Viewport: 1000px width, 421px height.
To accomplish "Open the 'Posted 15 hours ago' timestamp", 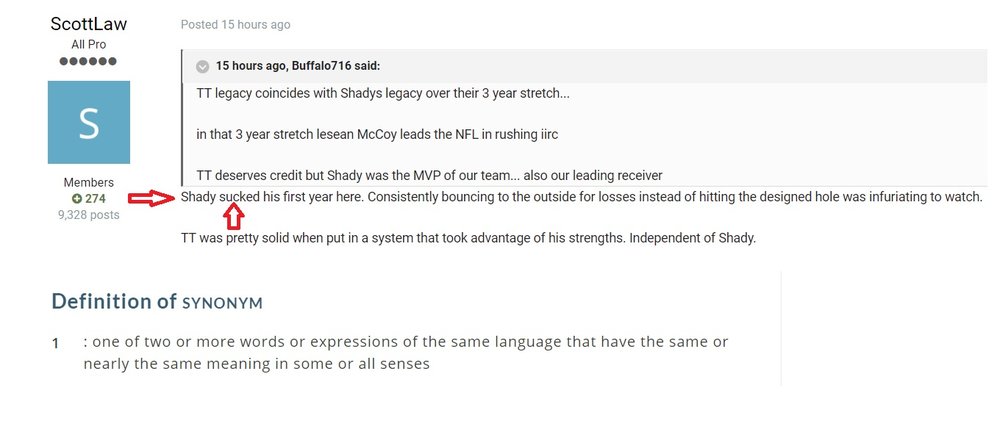I will click(x=235, y=25).
